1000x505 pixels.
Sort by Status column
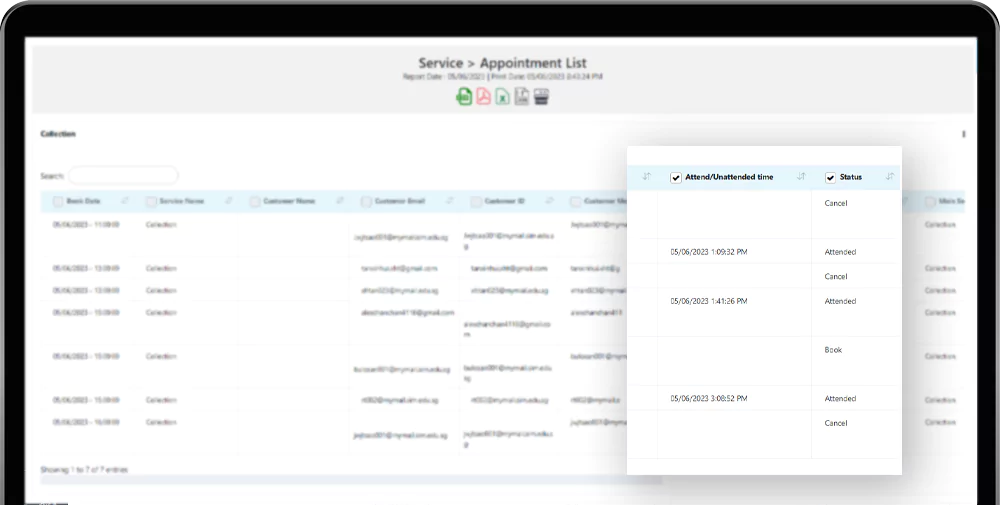pyautogui.click(x=890, y=177)
